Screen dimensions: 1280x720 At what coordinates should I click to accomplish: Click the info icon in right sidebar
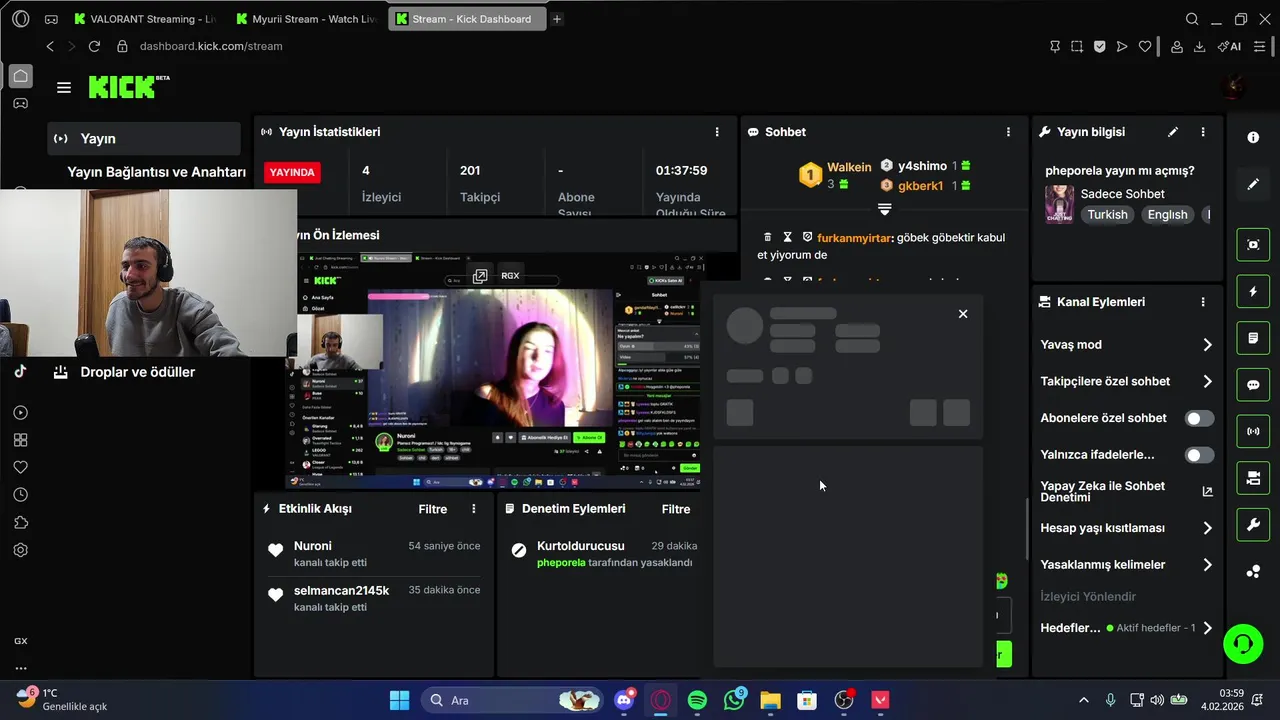point(1253,138)
